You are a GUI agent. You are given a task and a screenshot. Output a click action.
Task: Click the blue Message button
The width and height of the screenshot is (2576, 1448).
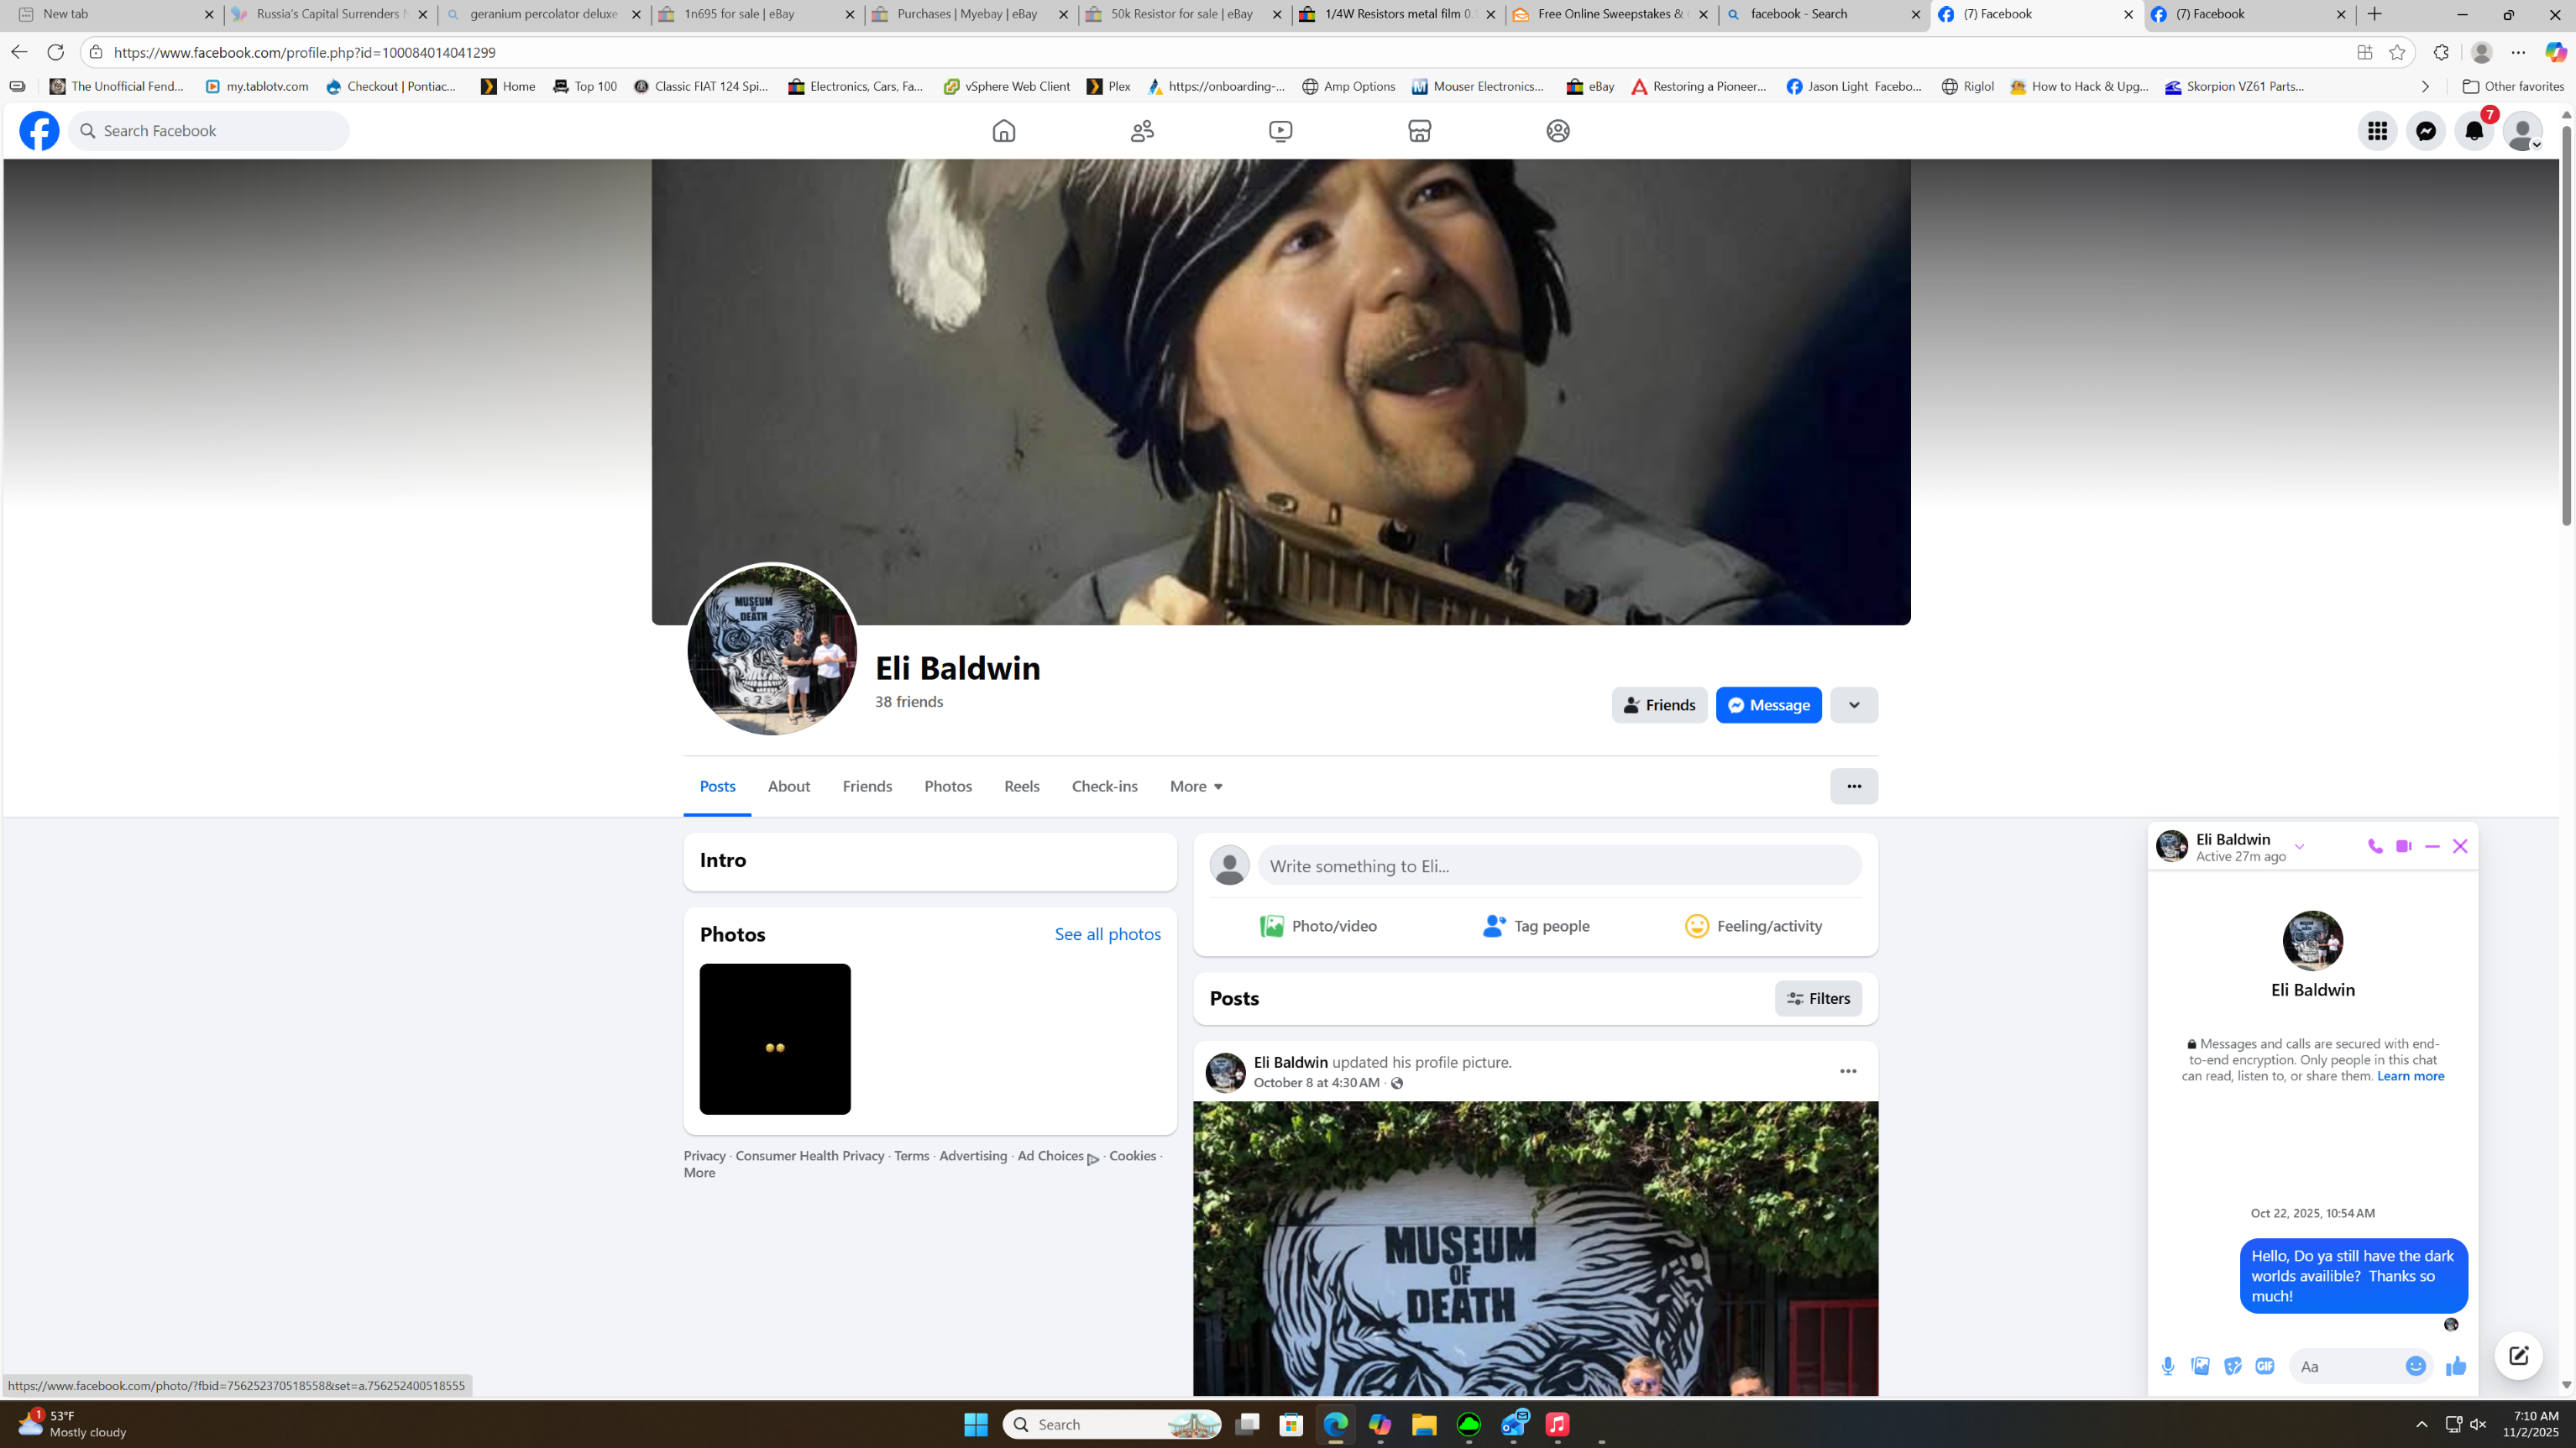pyautogui.click(x=1768, y=705)
